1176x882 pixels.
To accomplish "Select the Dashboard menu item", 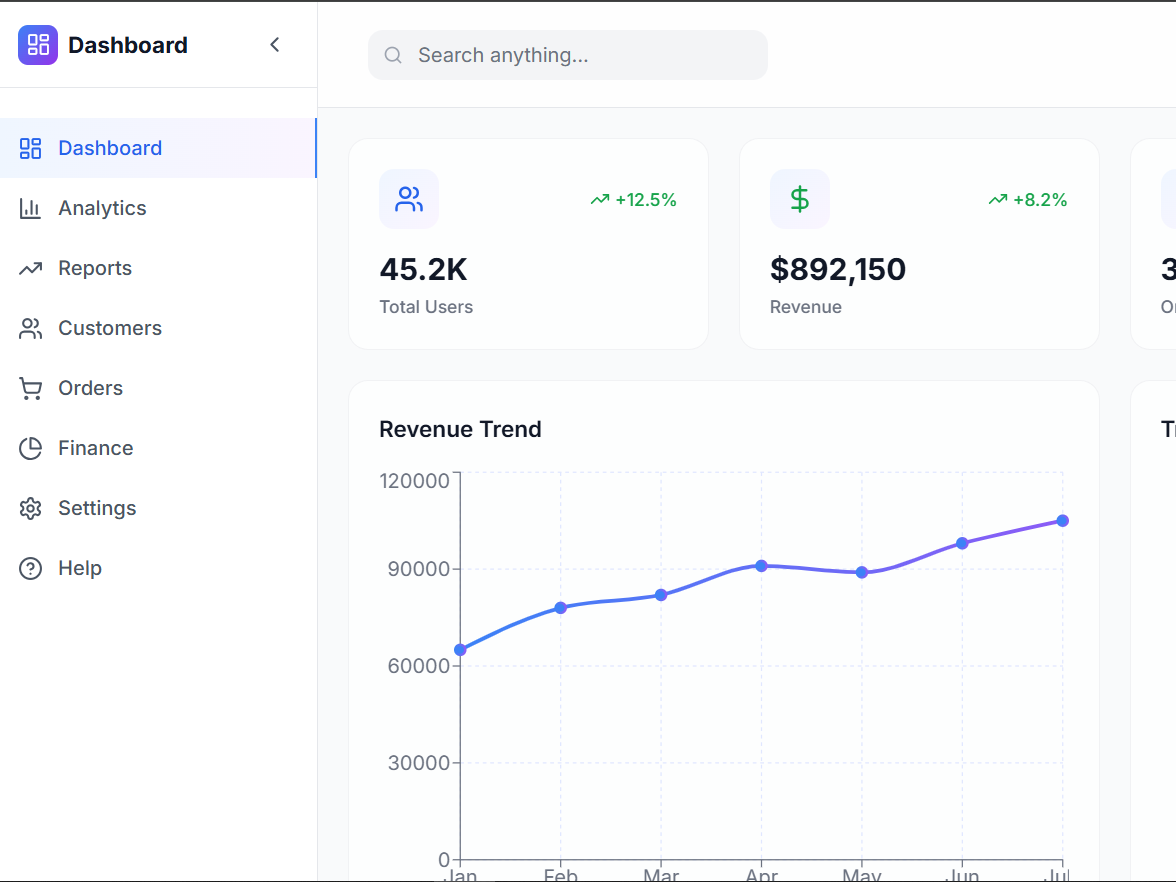I will (110, 147).
